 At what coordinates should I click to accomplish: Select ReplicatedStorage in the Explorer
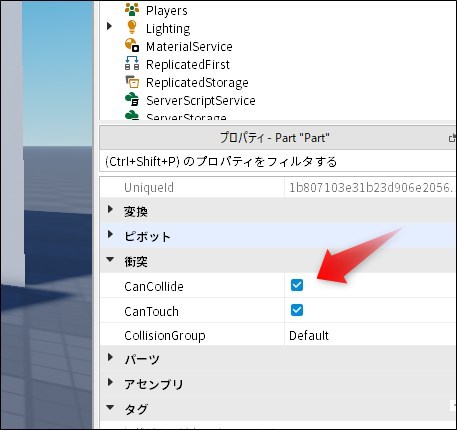(197, 83)
